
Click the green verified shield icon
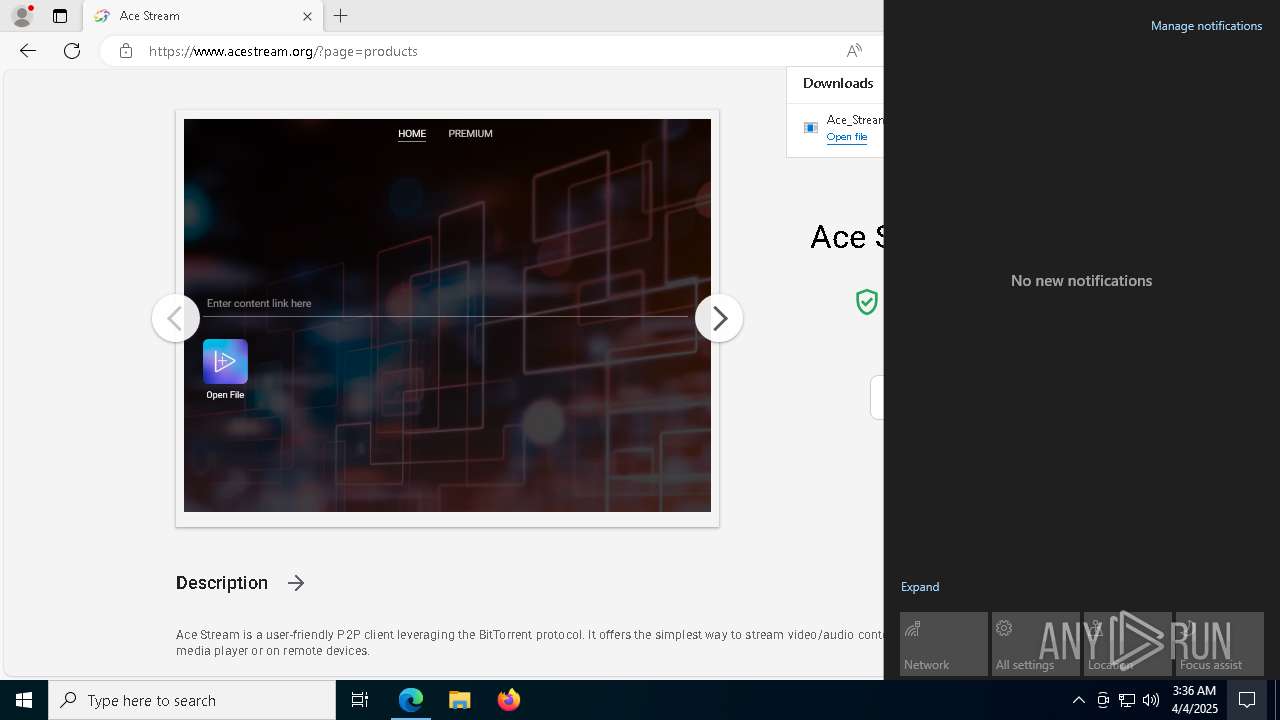coord(867,301)
